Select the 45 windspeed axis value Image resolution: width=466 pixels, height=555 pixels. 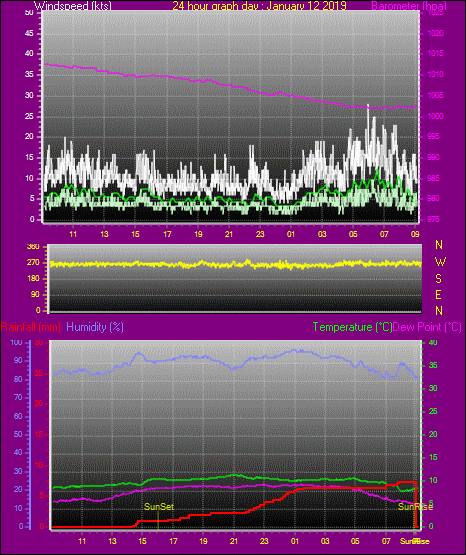pyautogui.click(x=29, y=33)
